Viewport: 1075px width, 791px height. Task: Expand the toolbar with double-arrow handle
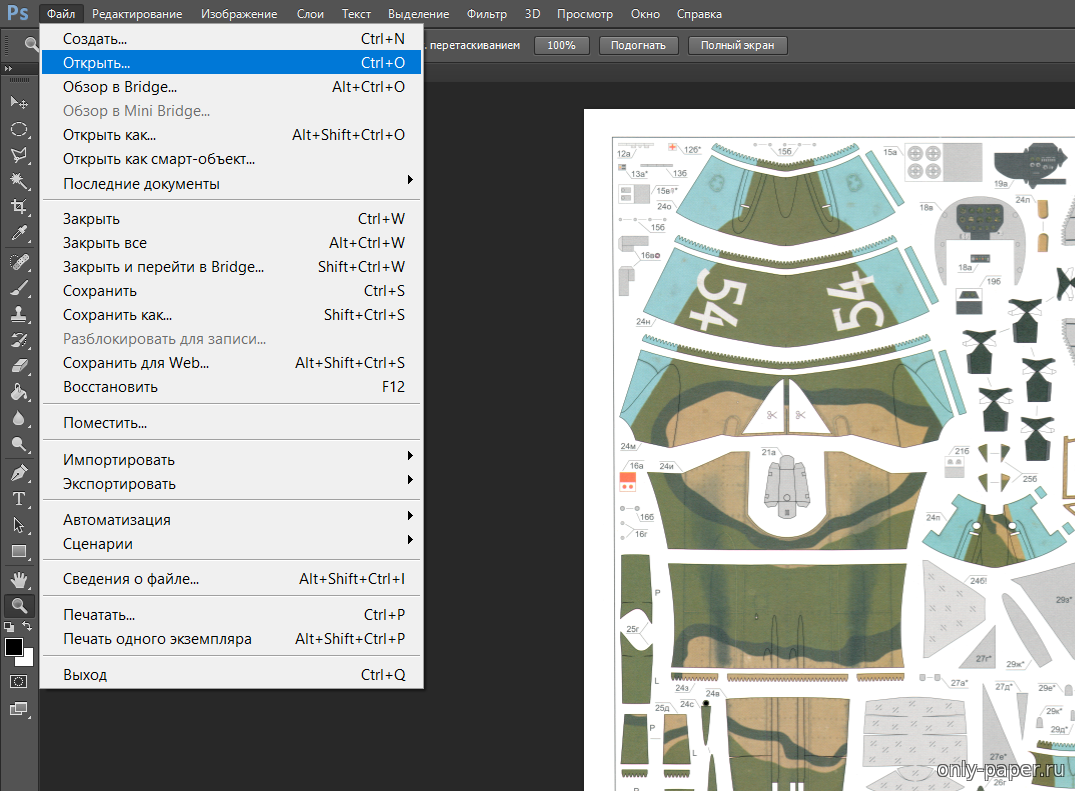click(x=10, y=68)
